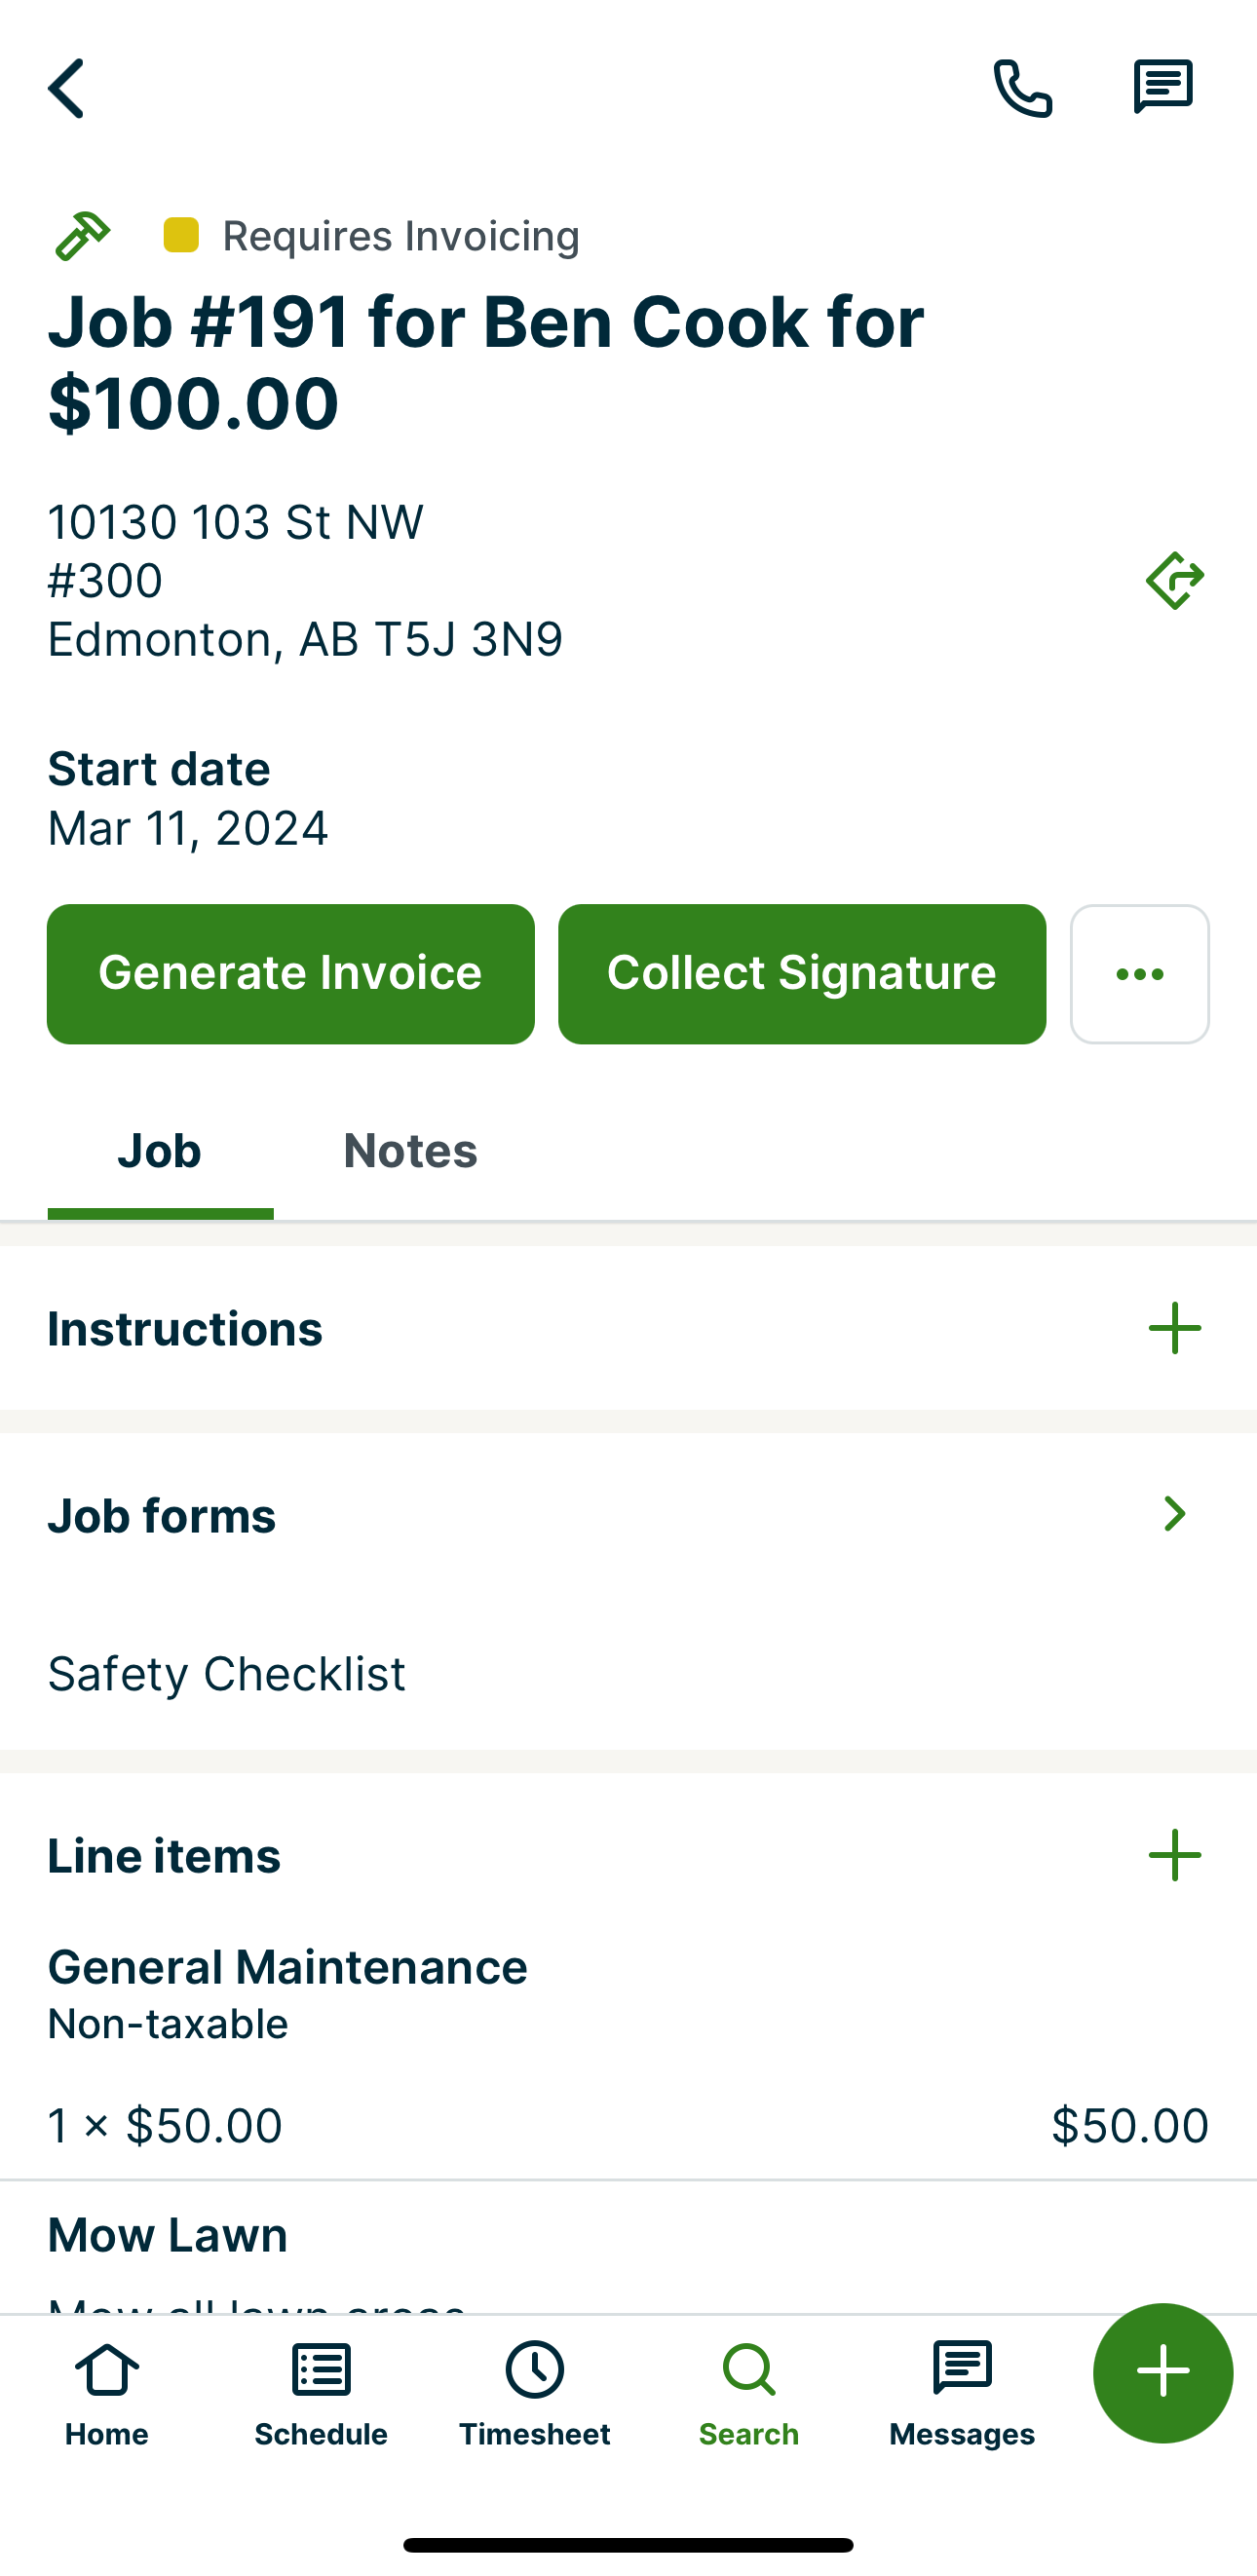Open directions with the navigation arrow icon

[1175, 580]
